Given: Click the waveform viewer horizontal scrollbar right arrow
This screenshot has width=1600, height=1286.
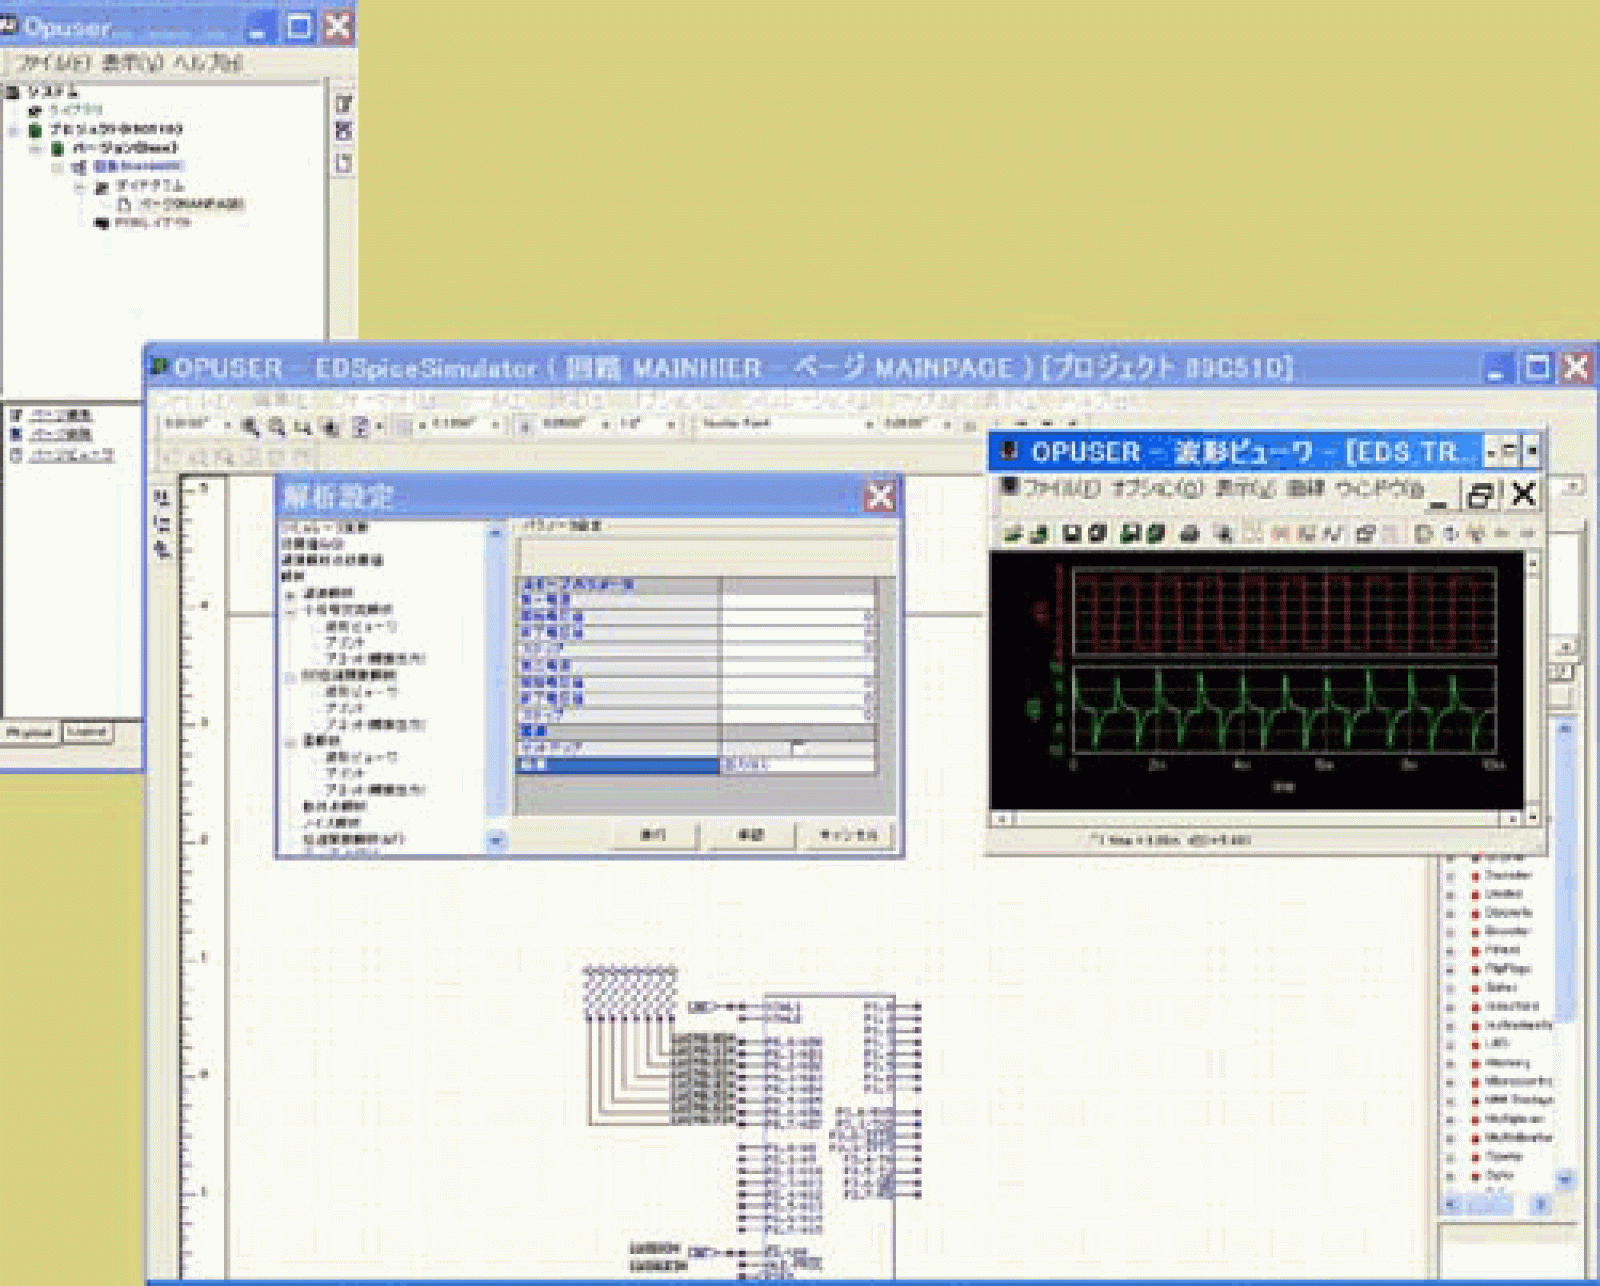Looking at the screenshot, I should pyautogui.click(x=1515, y=819).
